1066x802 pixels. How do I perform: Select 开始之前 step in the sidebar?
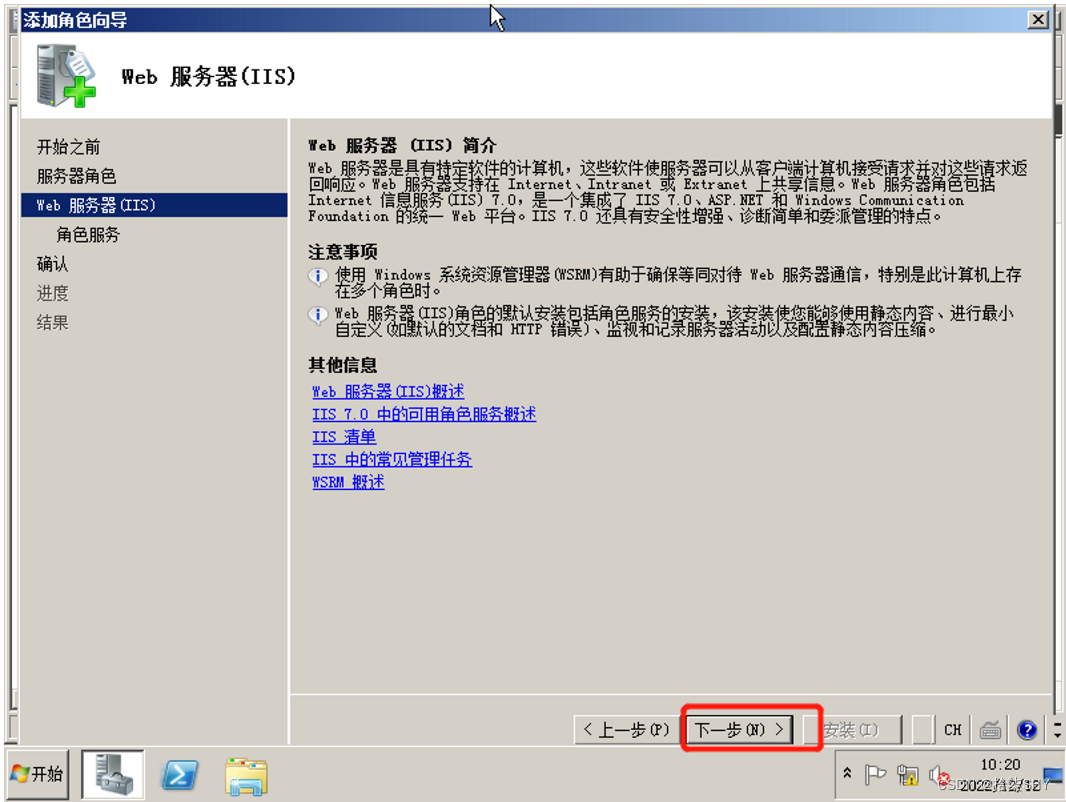68,146
